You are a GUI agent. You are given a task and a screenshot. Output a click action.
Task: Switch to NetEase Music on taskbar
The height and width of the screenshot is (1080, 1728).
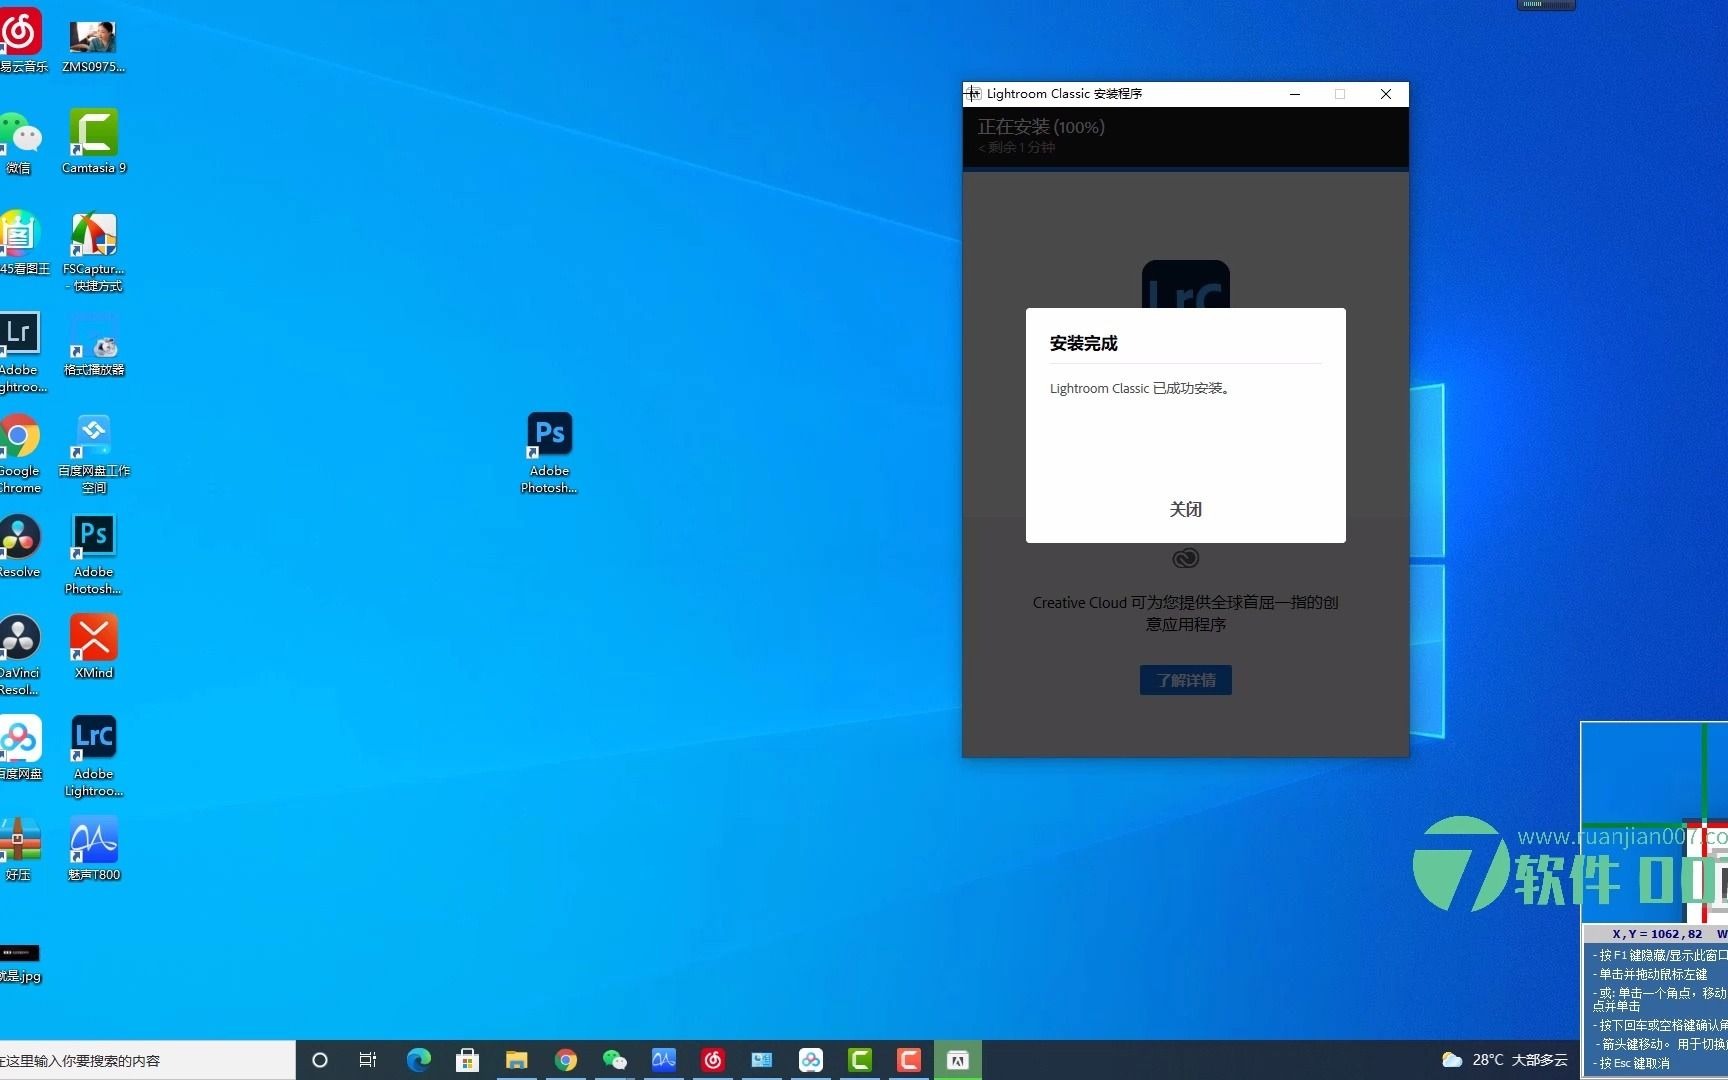[x=712, y=1060]
